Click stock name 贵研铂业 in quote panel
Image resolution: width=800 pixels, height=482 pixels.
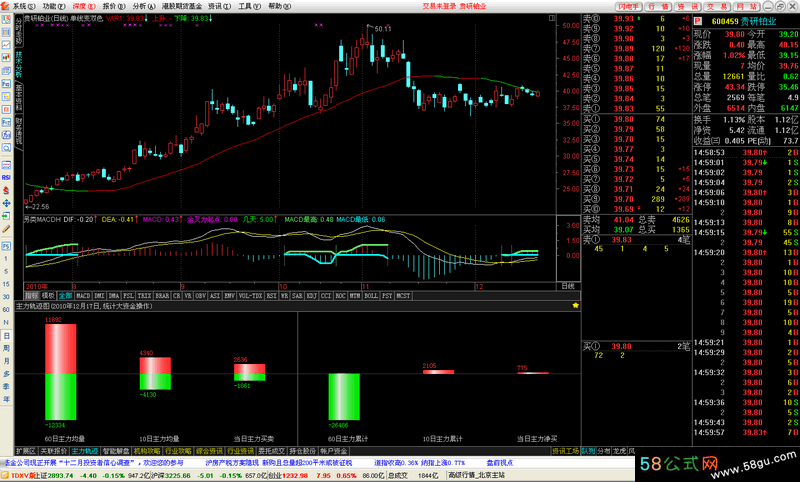point(758,21)
